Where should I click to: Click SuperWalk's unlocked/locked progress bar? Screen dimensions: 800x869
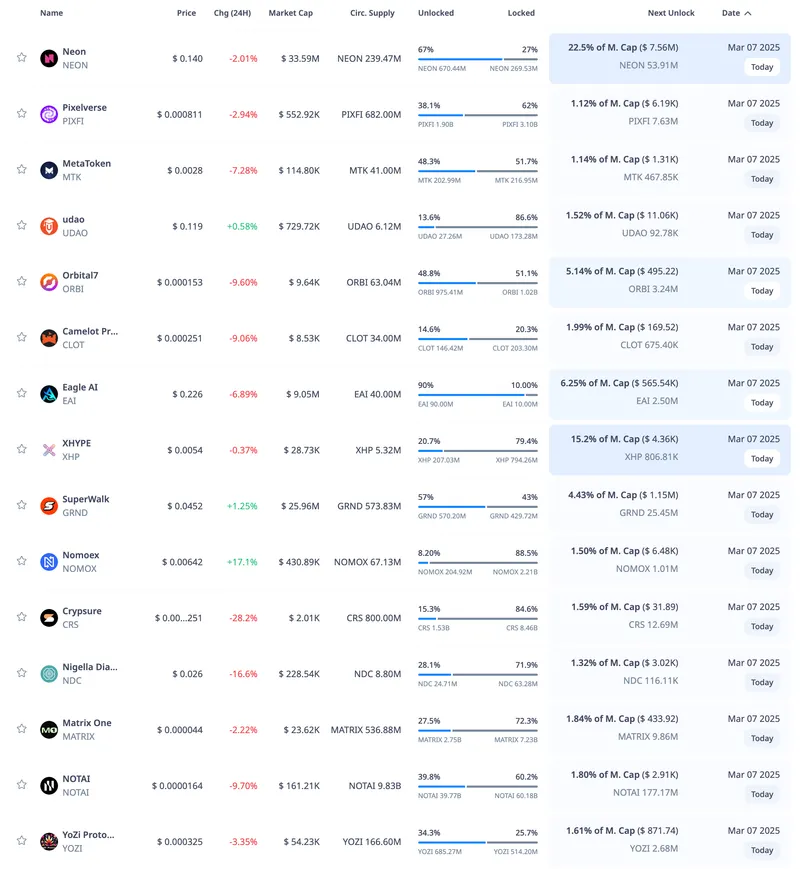477,507
